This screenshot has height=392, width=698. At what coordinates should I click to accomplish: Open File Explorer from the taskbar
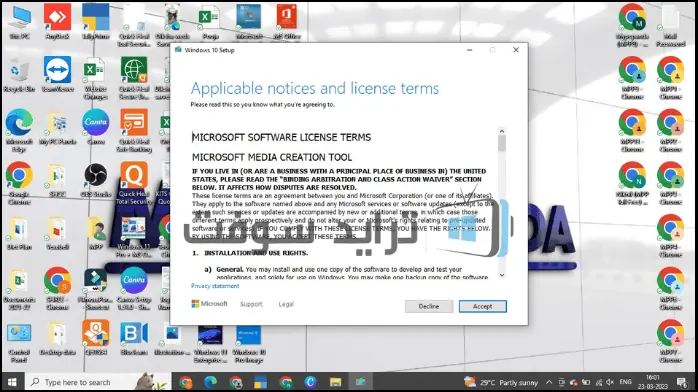tap(335, 382)
